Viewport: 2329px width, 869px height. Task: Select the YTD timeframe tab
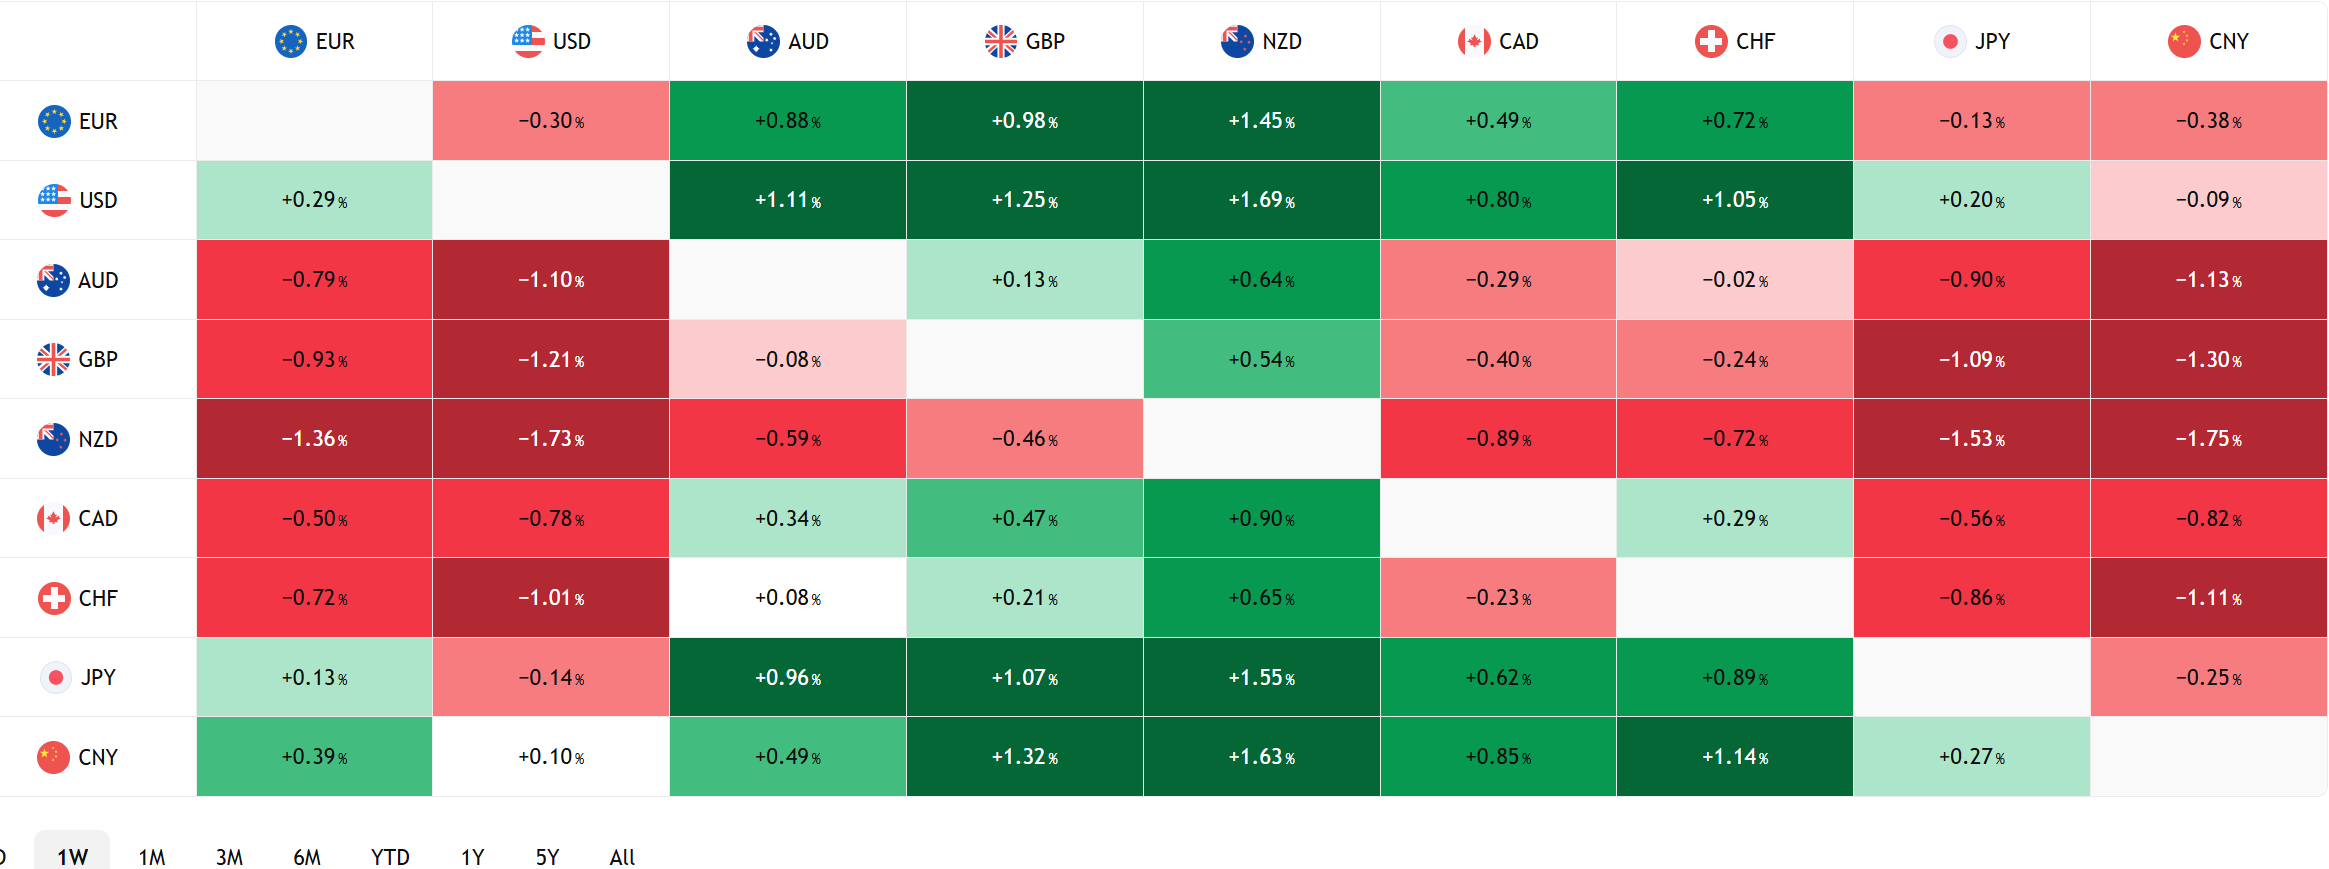390,857
